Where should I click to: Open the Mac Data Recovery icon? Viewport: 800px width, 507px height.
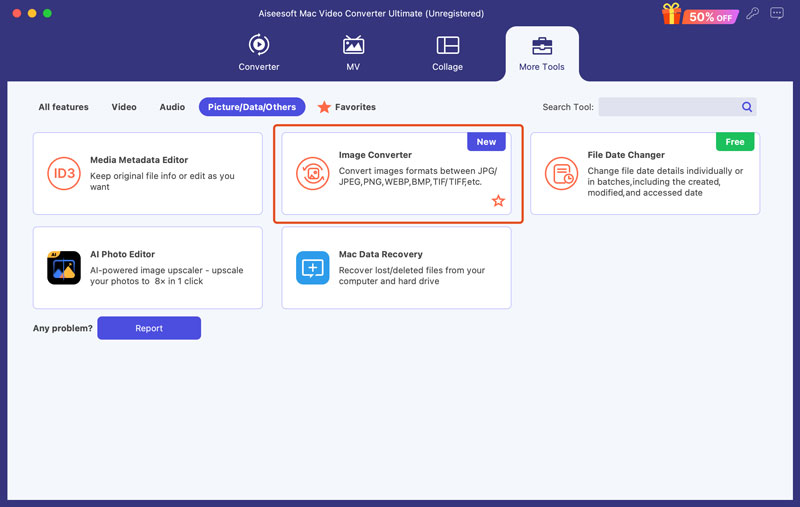(x=313, y=268)
